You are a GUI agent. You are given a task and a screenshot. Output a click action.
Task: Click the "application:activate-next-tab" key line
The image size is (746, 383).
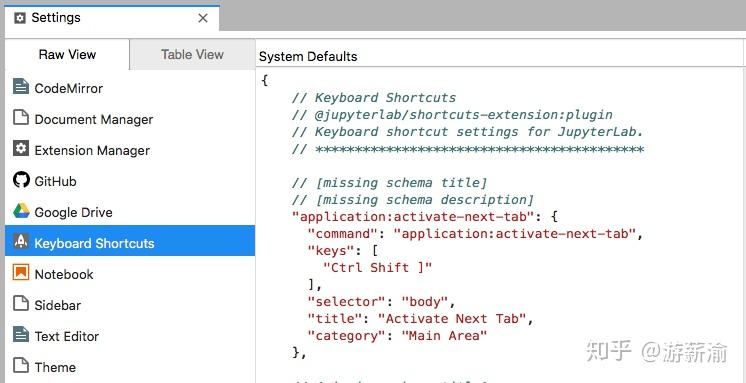[x=424, y=217]
